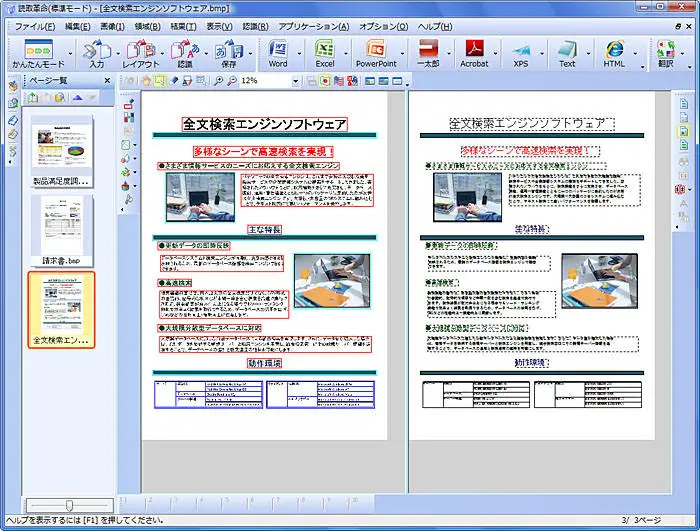
Task: Close the ページ一覧 panel
Action: [109, 80]
